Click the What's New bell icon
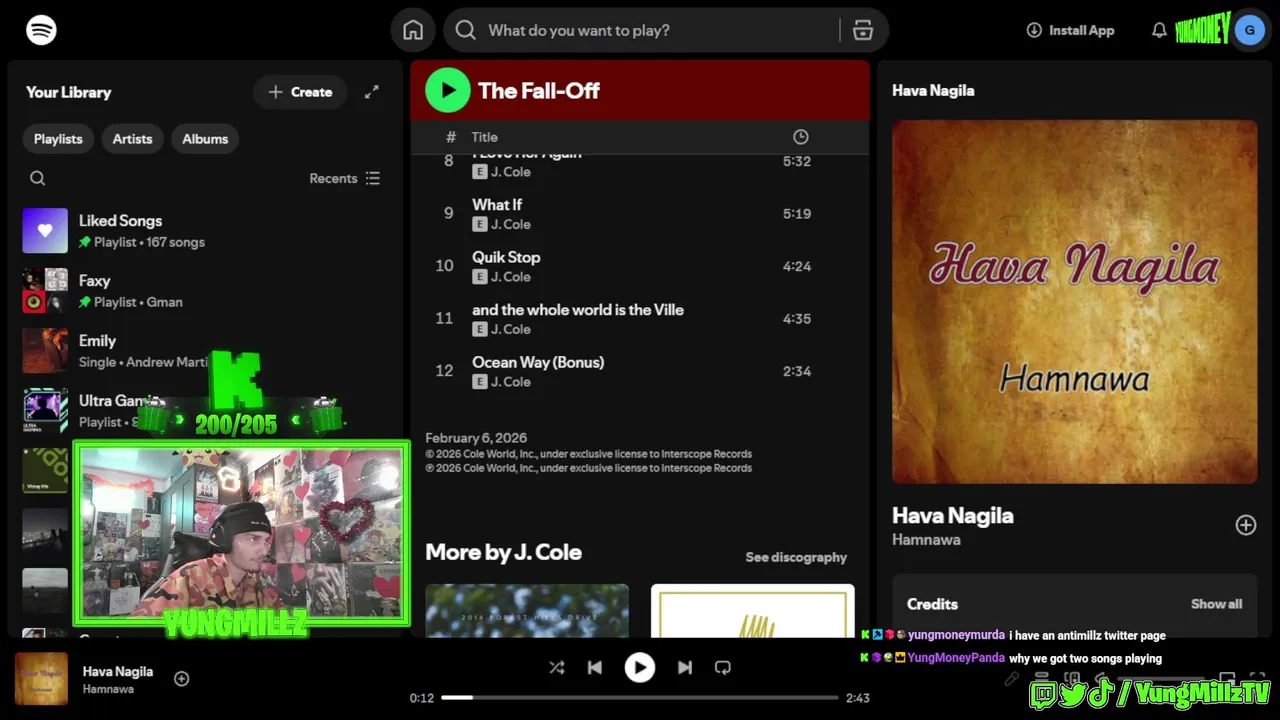Image resolution: width=1280 pixels, height=720 pixels. 1159,30
